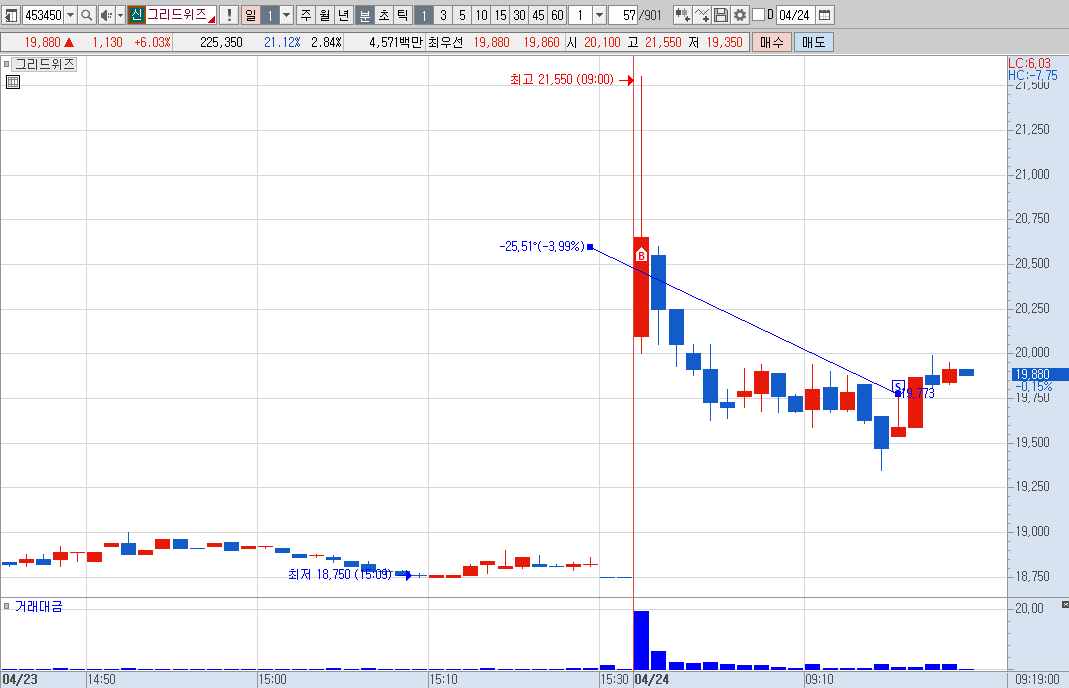Click the exclamation mark info icon
This screenshot has width=1069, height=688.
tap(229, 15)
